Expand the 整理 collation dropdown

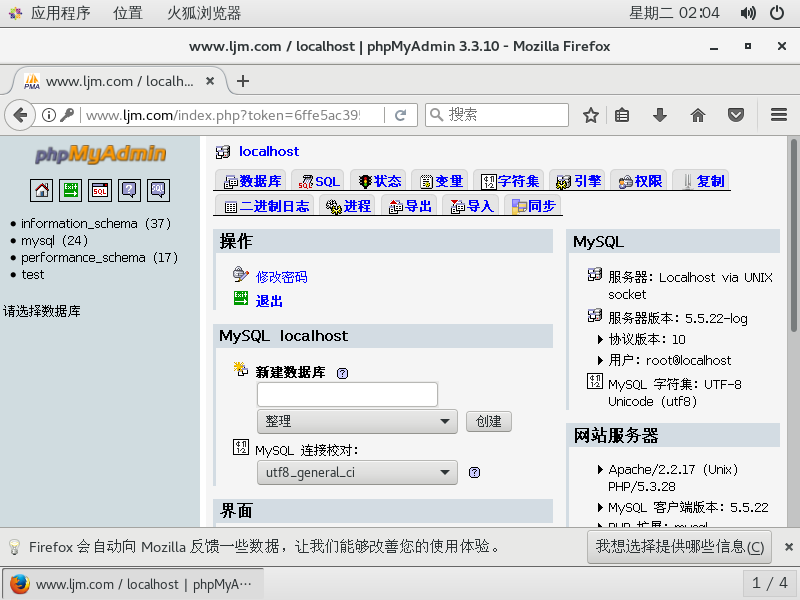click(x=357, y=421)
